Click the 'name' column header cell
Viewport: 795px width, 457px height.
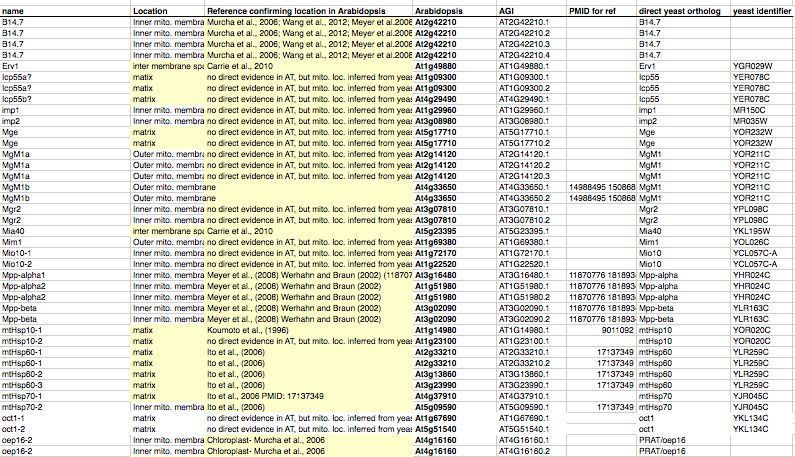12,8
